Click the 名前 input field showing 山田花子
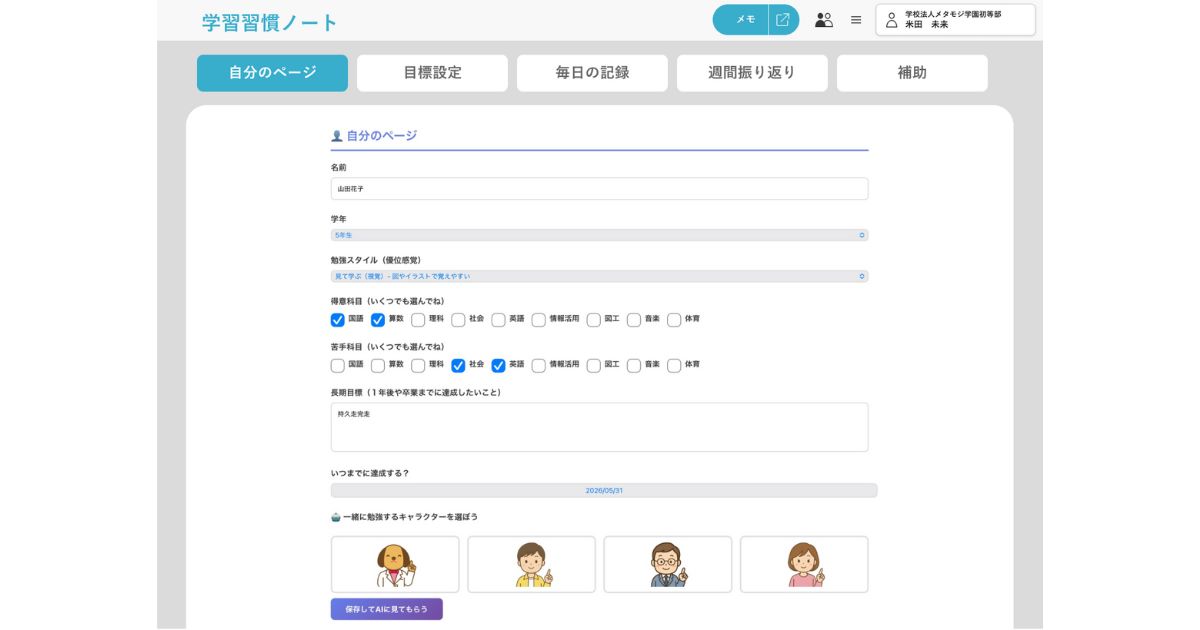The image size is (1200, 630). click(598, 188)
